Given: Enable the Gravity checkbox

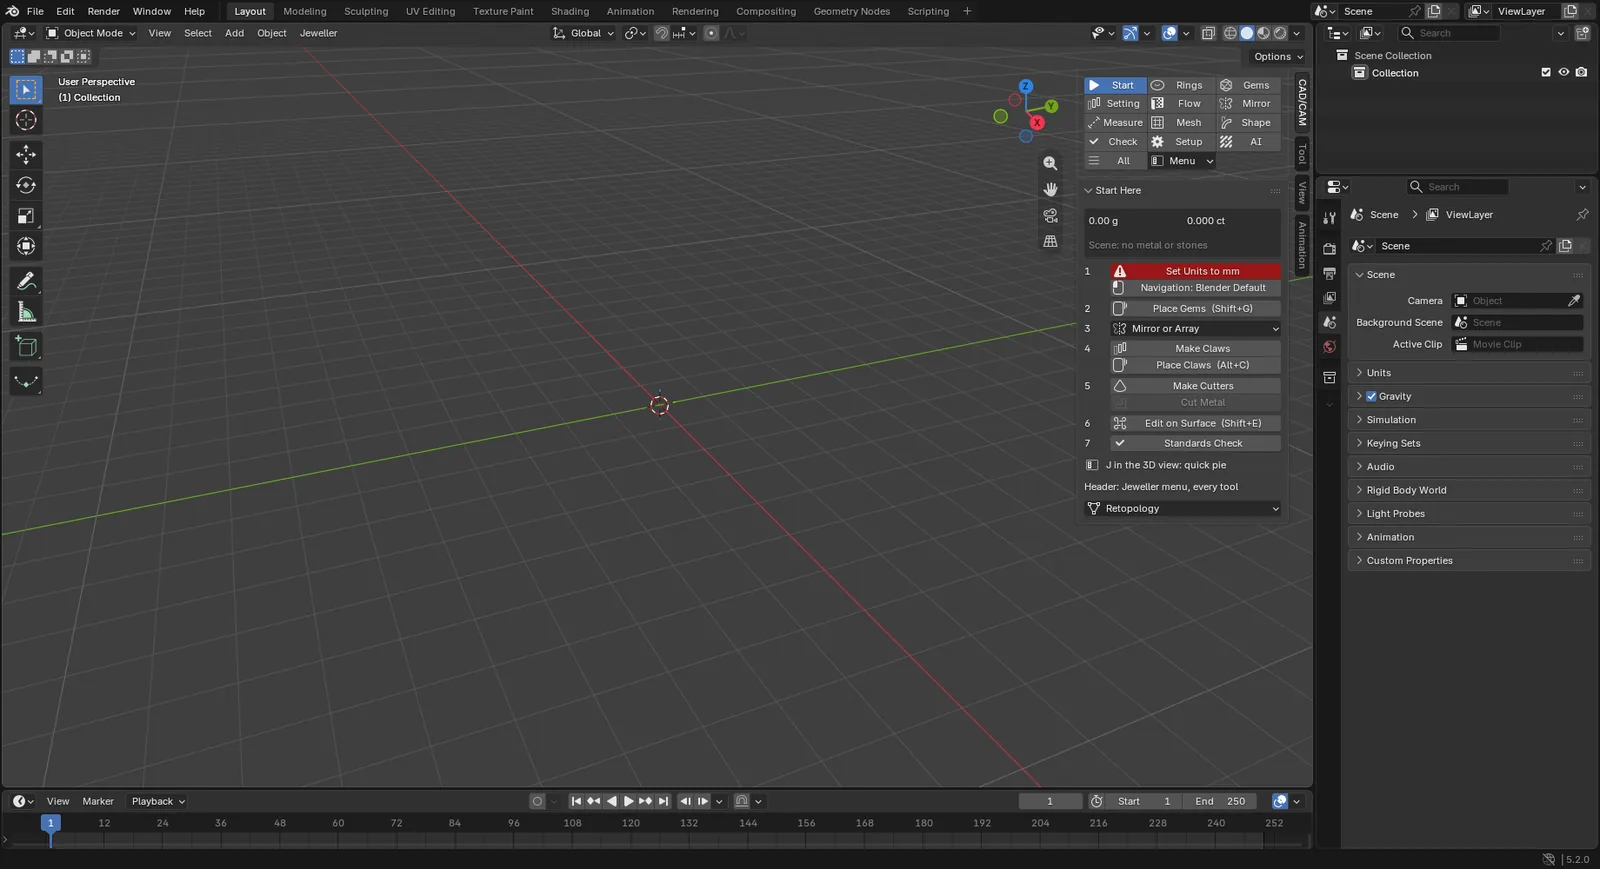Looking at the screenshot, I should pos(1371,396).
